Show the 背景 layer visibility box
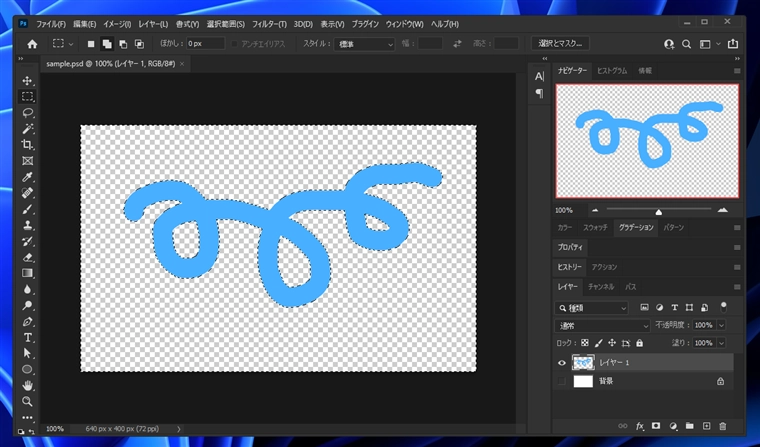The height and width of the screenshot is (447, 760). coord(562,382)
